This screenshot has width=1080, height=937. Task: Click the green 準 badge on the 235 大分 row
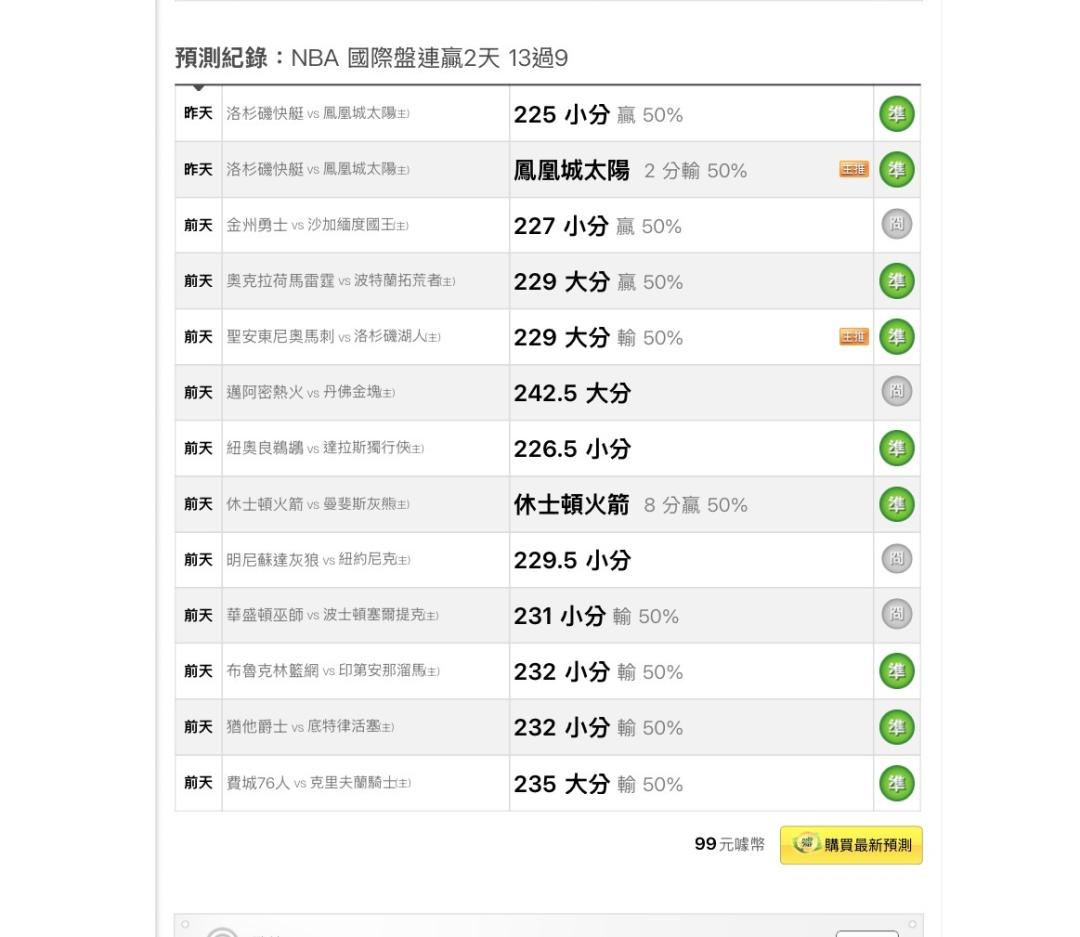(896, 783)
